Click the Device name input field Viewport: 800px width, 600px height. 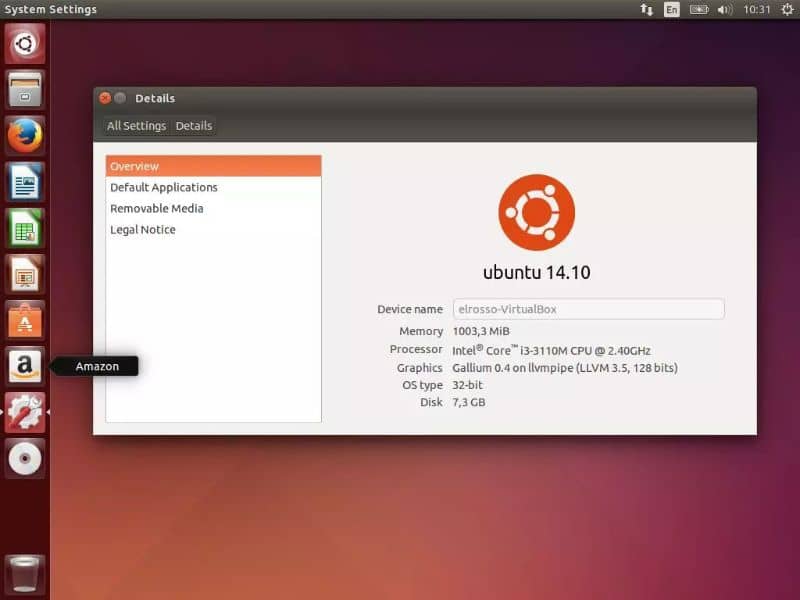coord(588,309)
